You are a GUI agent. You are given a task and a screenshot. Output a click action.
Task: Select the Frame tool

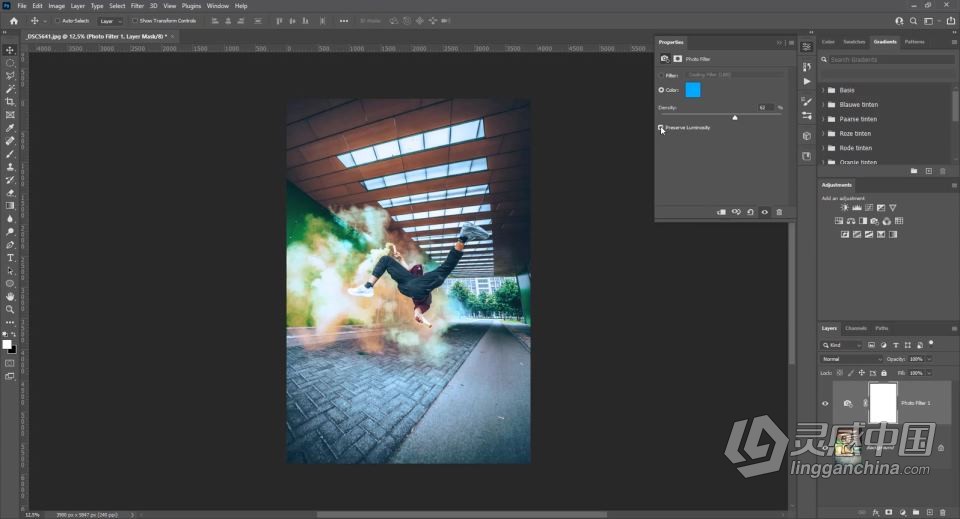click(10, 114)
